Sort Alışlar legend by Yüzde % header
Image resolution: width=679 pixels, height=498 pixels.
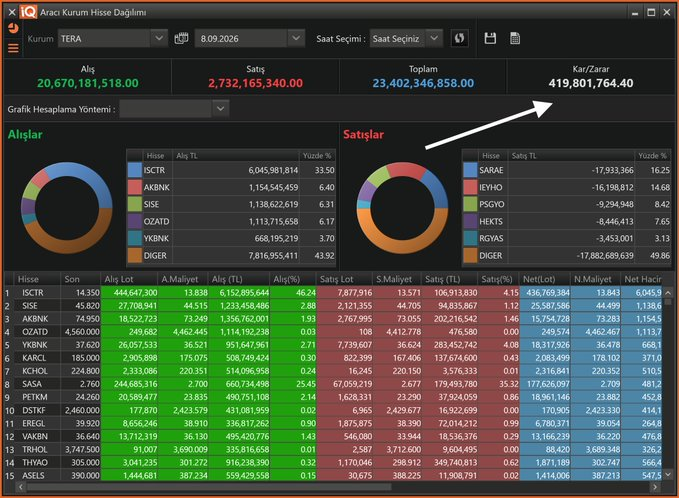coord(317,155)
